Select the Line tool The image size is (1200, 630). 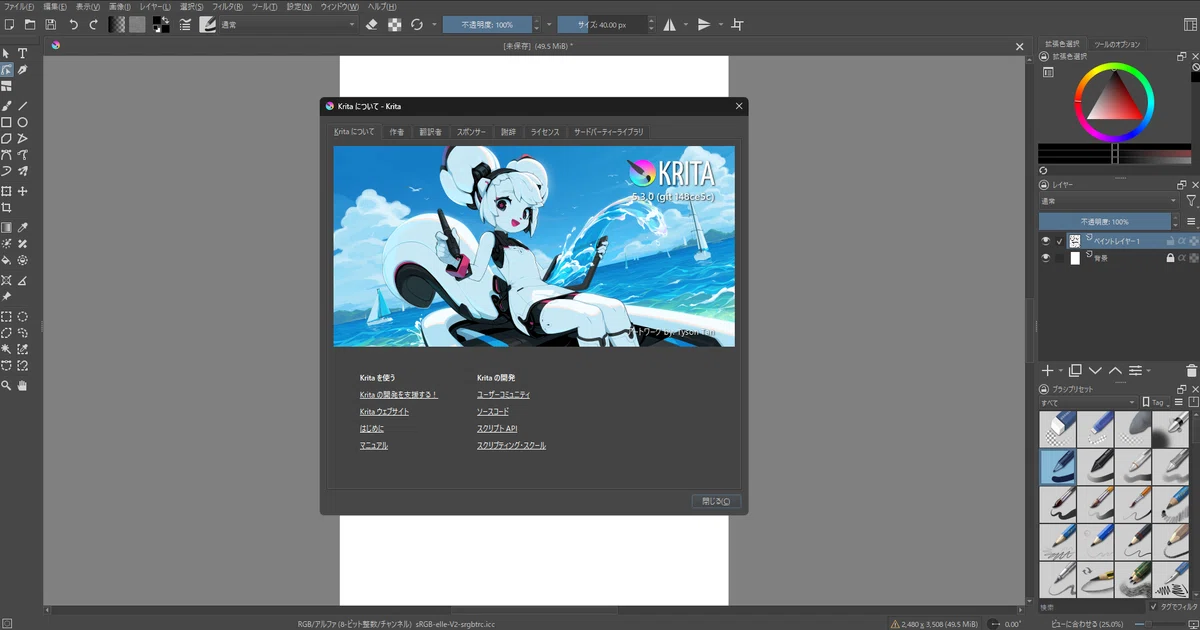[22, 105]
